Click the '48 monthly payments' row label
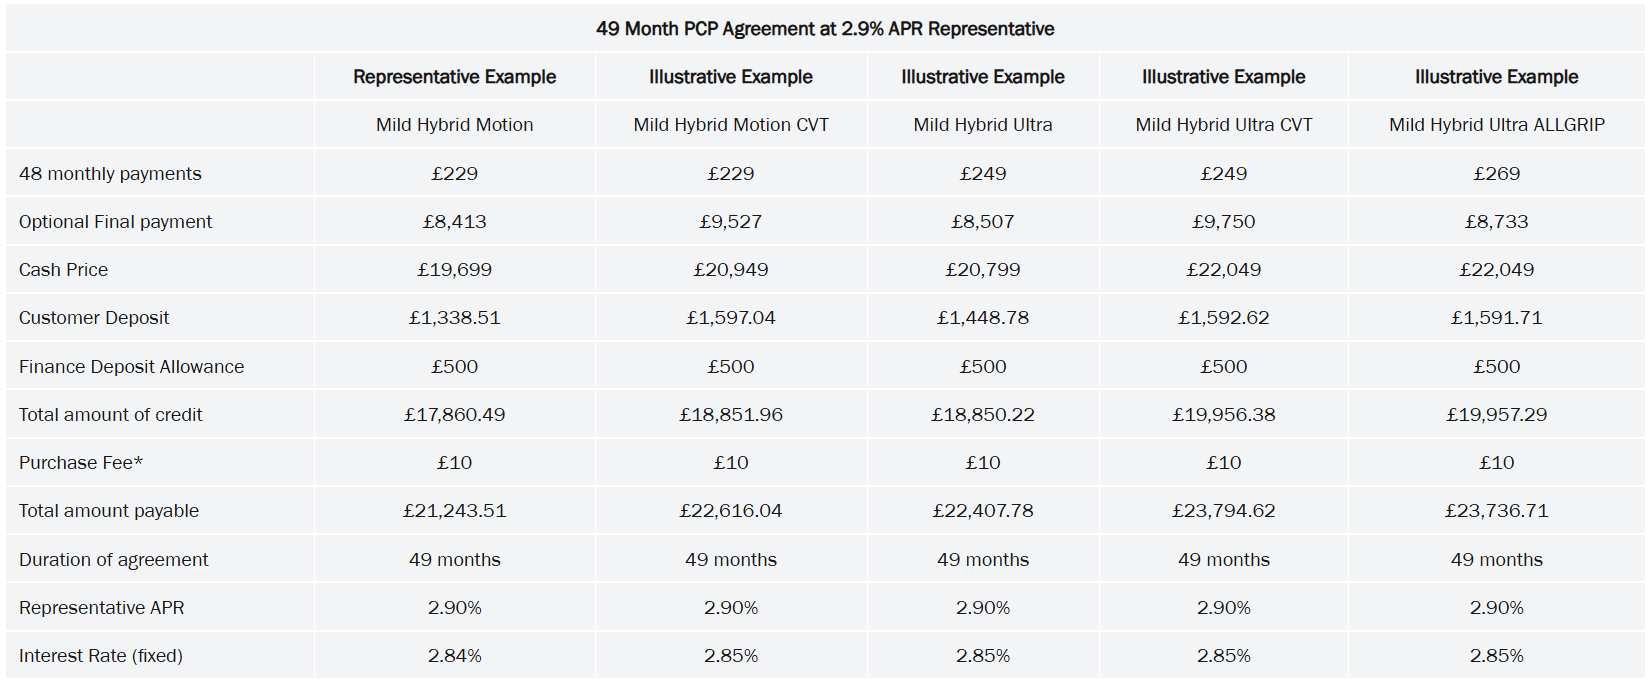1648x685 pixels. coord(110,174)
